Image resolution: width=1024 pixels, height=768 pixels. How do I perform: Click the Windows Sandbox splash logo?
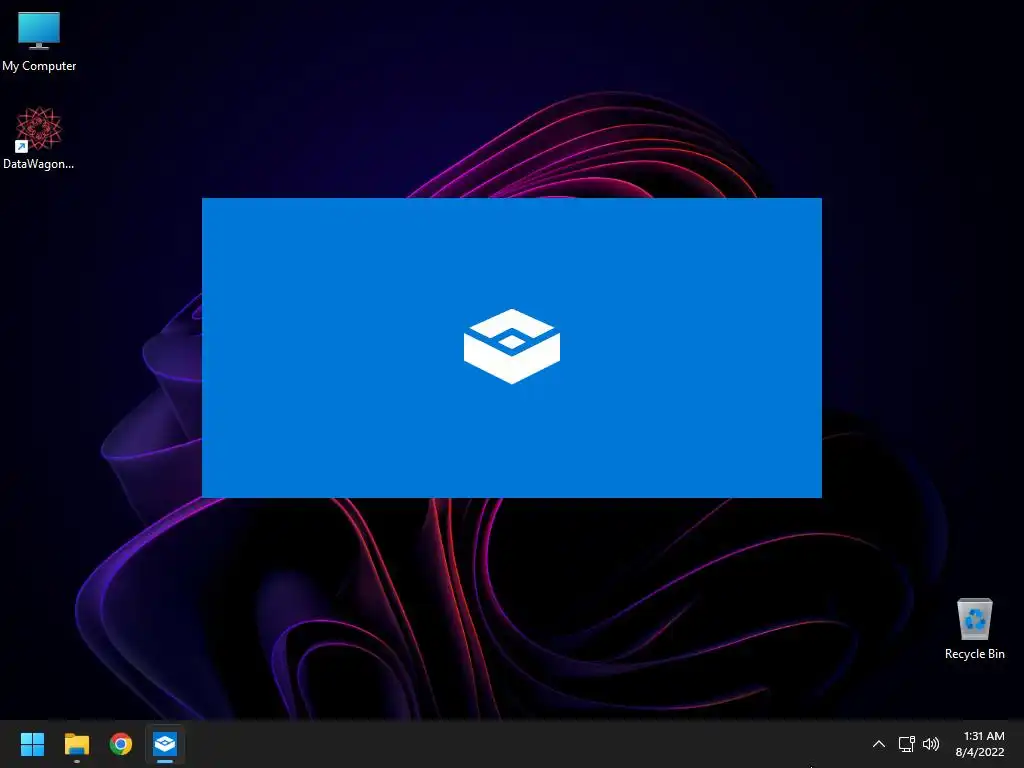click(512, 346)
